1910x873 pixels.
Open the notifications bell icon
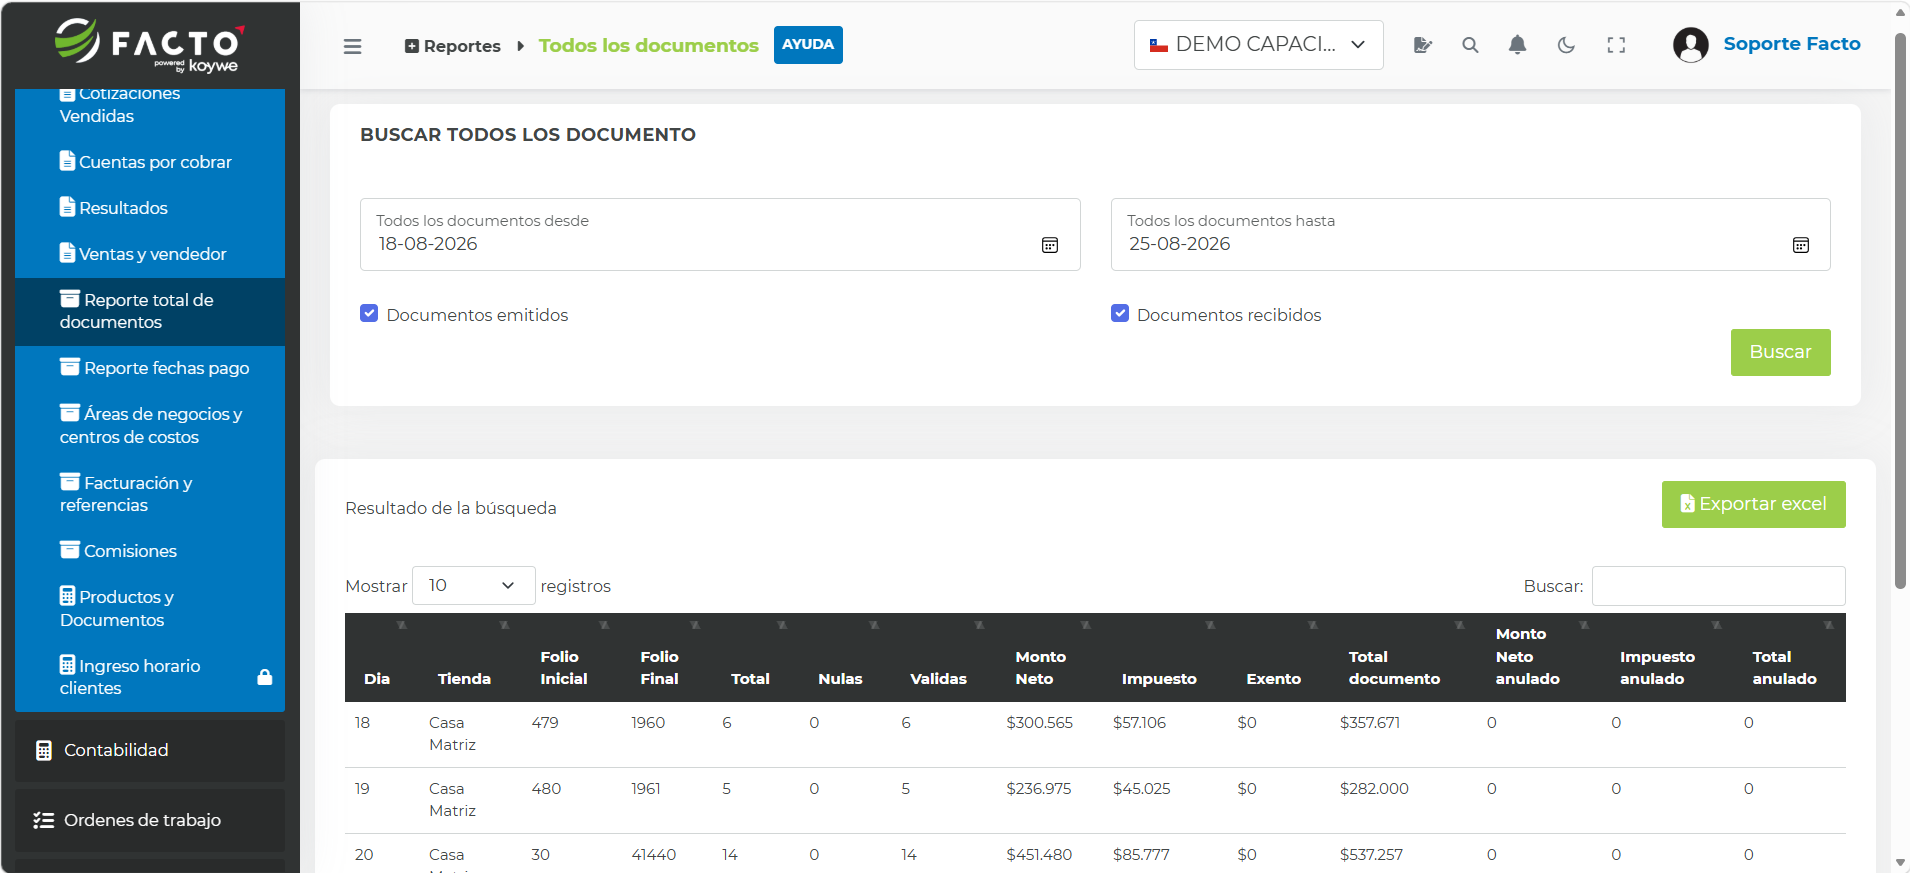point(1517,45)
